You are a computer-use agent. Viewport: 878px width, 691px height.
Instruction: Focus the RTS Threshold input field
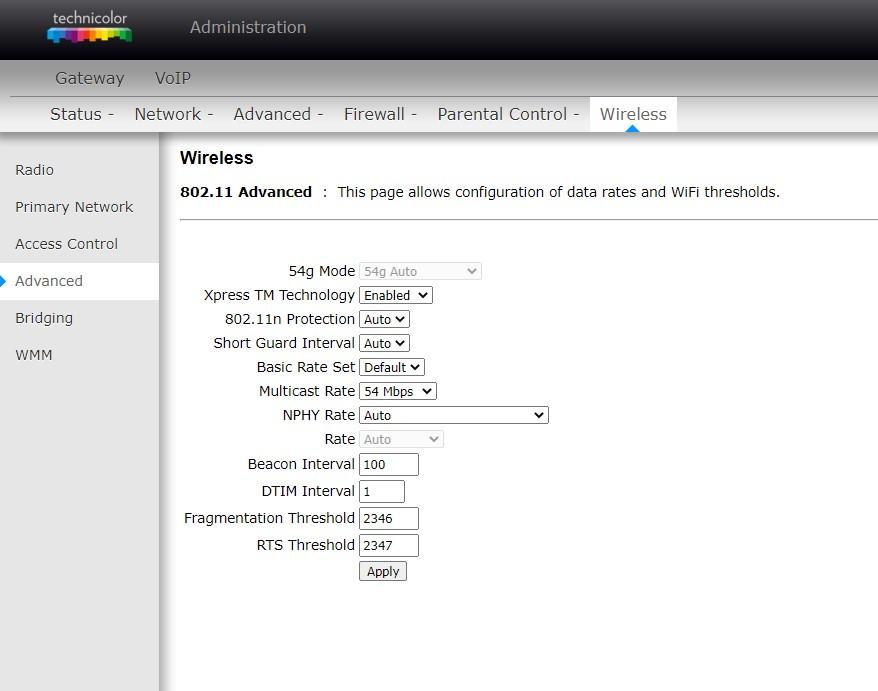tap(389, 545)
